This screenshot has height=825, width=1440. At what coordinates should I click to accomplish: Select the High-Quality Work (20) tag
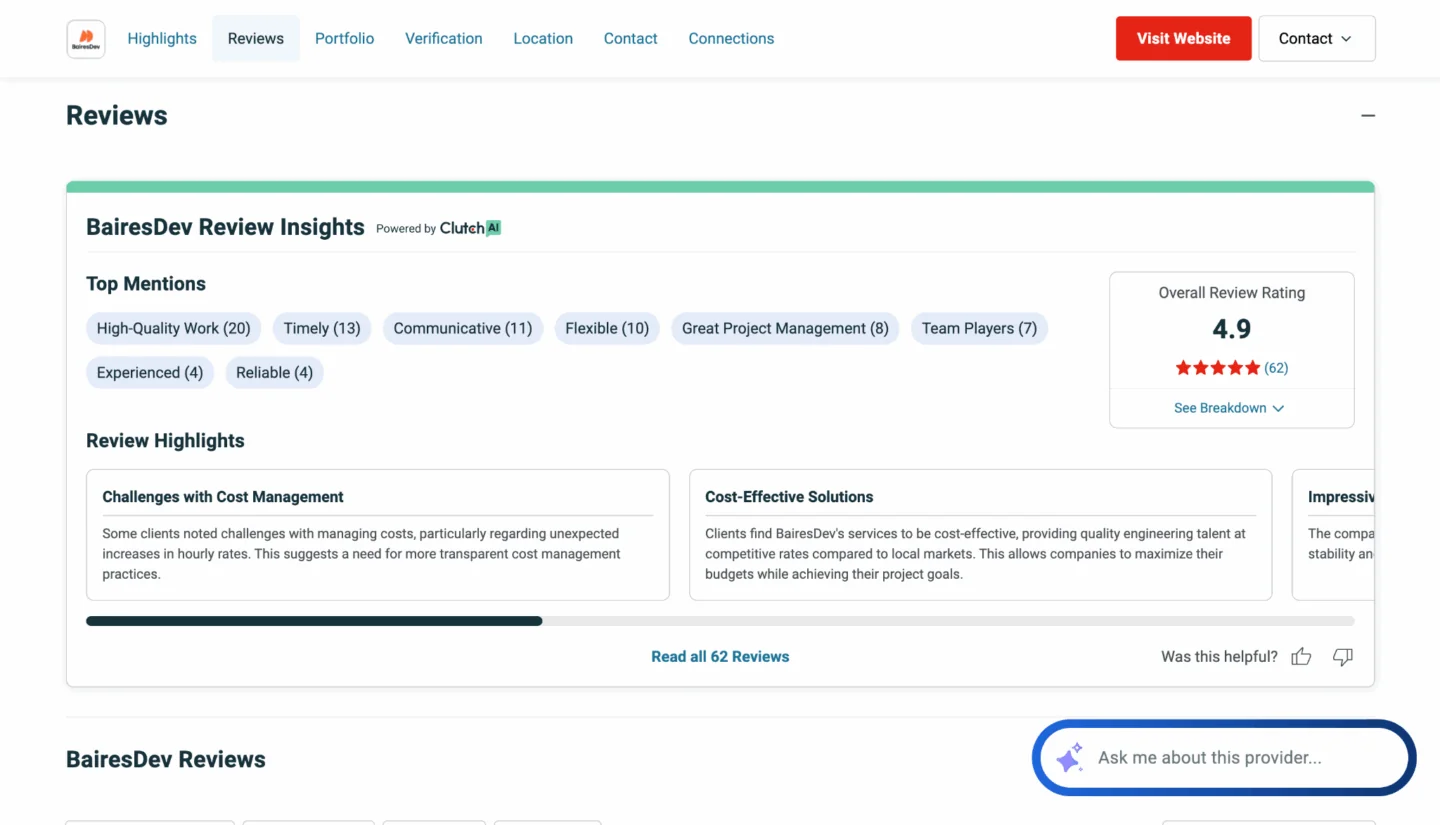tap(174, 328)
